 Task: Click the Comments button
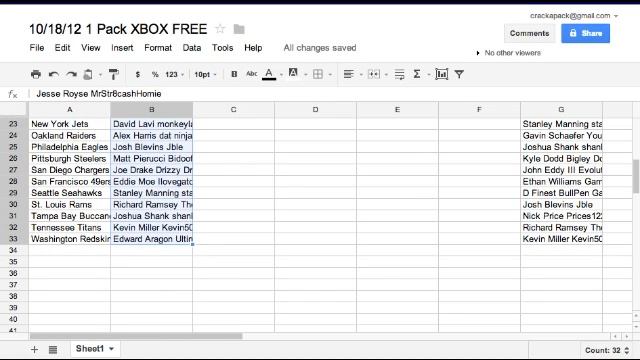pyautogui.click(x=529, y=33)
